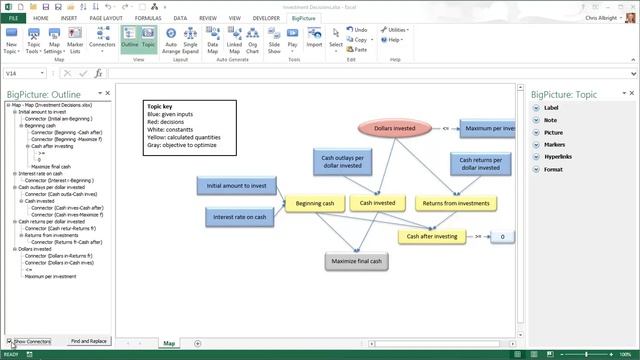The height and width of the screenshot is (360, 640).
Task: Activate the Select tool
Action: [x=336, y=41]
